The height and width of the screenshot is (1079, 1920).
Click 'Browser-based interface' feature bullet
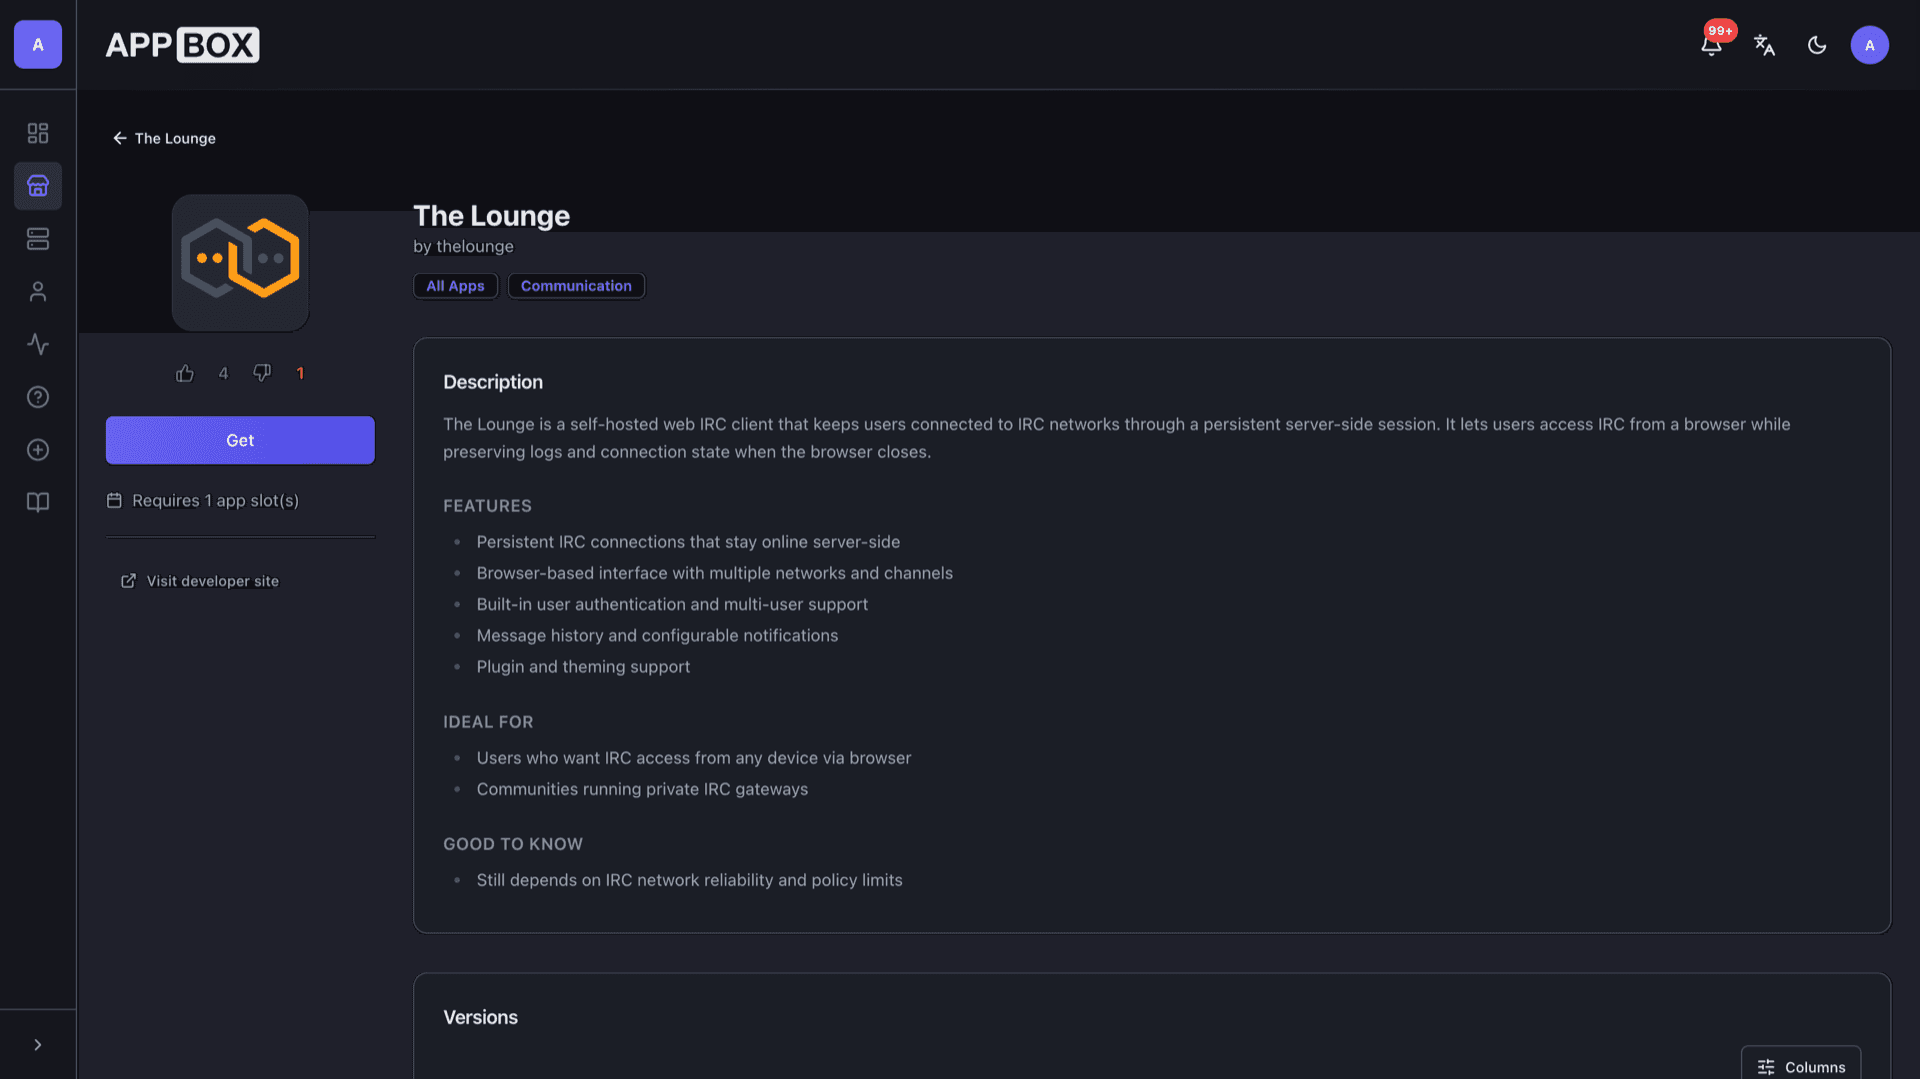pyautogui.click(x=714, y=573)
